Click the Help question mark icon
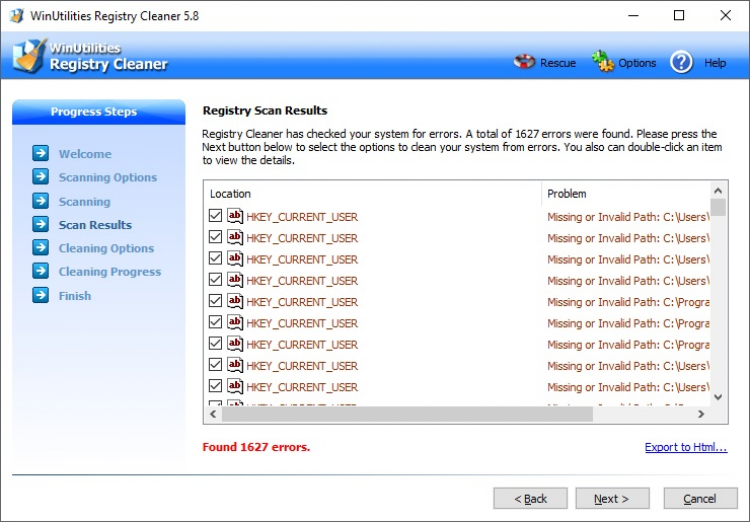The height and width of the screenshot is (522, 750). click(x=681, y=62)
